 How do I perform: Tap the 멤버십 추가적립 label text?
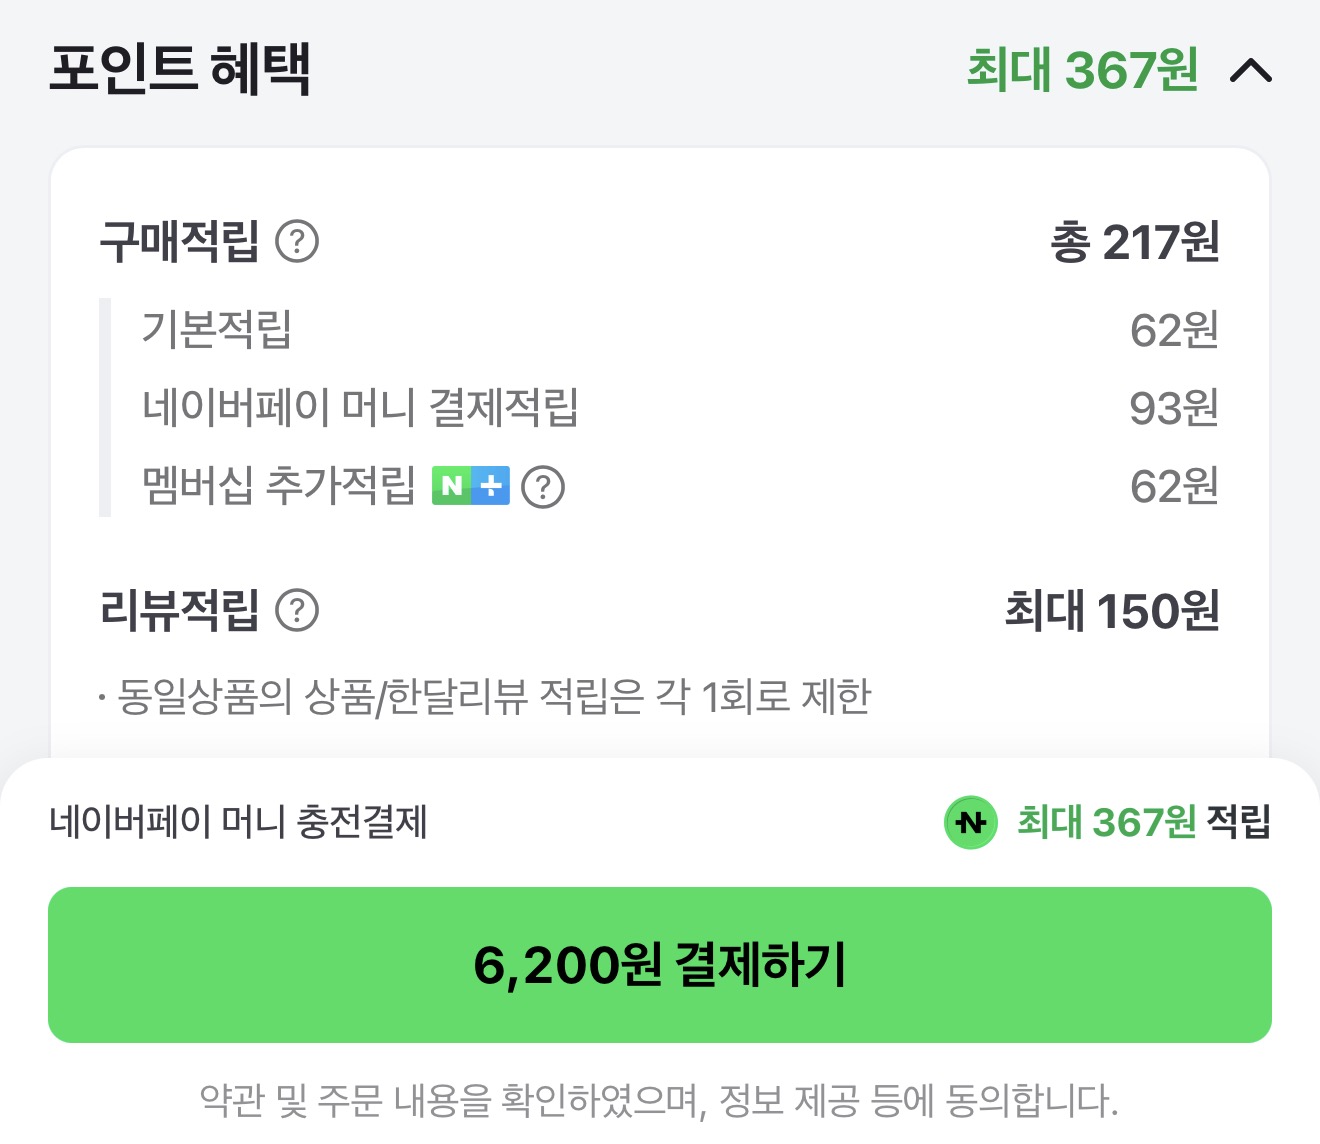[x=278, y=486]
